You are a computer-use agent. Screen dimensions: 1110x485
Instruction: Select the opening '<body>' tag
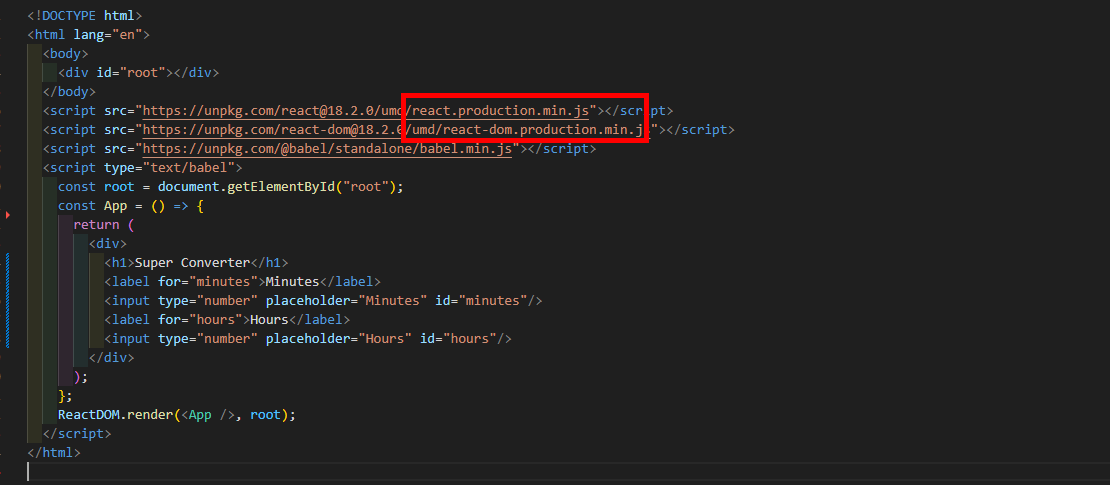tap(66, 53)
